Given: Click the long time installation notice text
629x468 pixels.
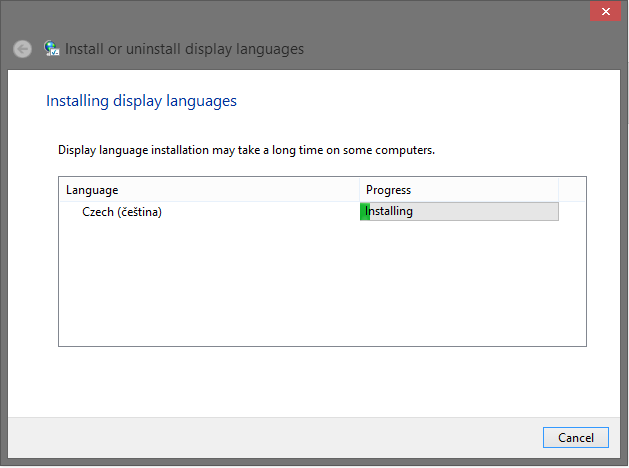Looking at the screenshot, I should (246, 150).
